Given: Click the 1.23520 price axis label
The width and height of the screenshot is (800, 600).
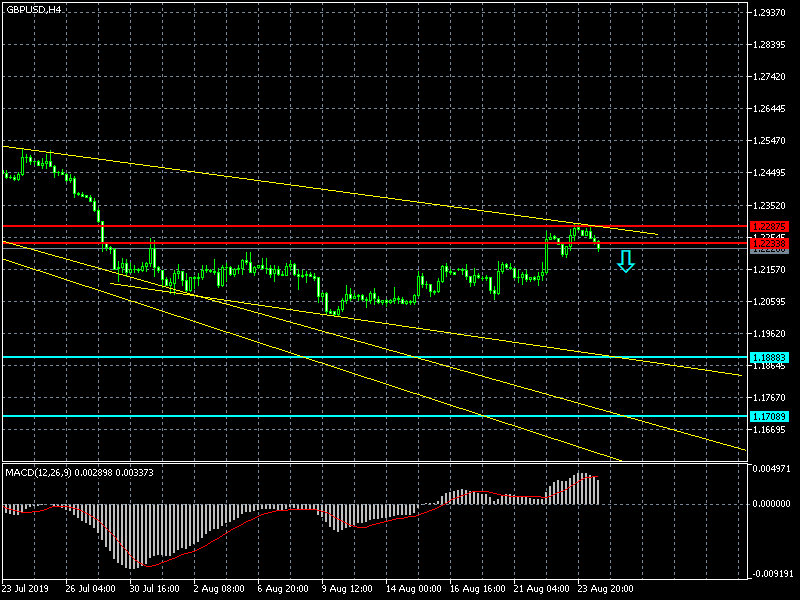Looking at the screenshot, I should click(x=769, y=206).
